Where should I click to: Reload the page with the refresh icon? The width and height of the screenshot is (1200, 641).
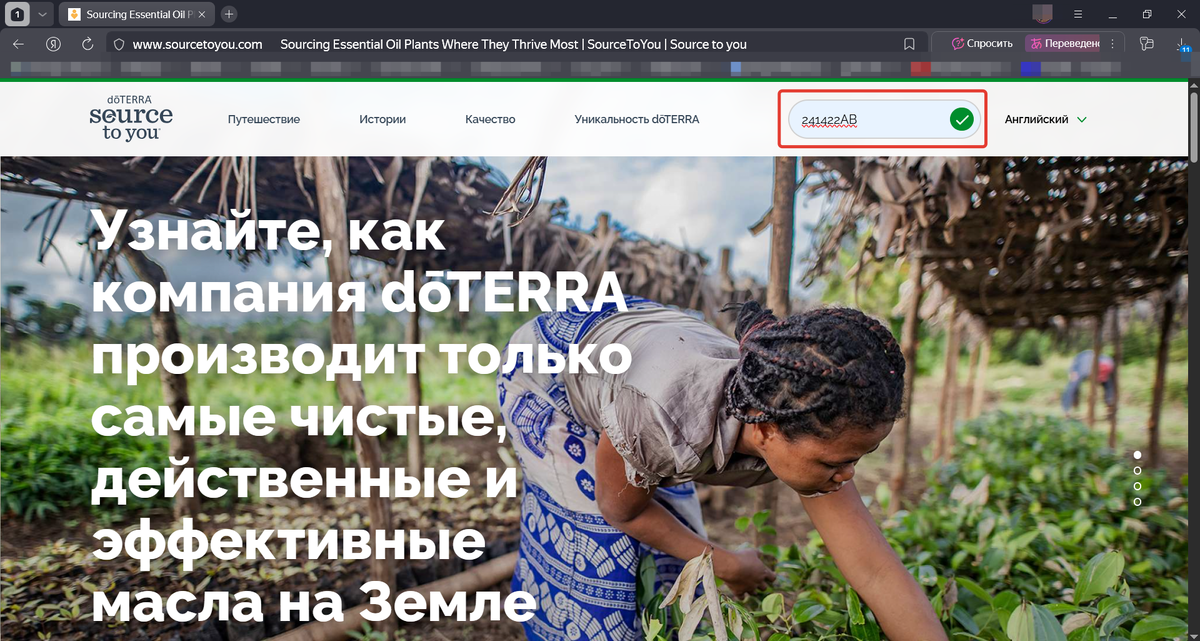click(x=87, y=44)
